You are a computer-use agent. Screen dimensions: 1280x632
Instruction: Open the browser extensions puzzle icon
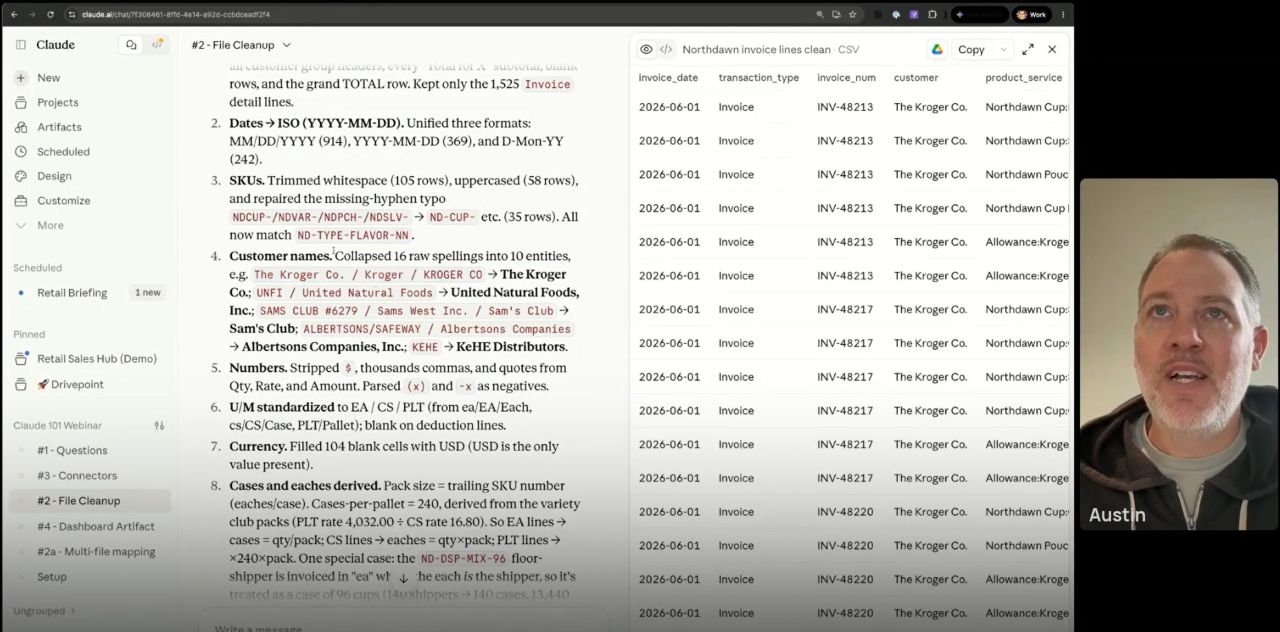coord(932,14)
